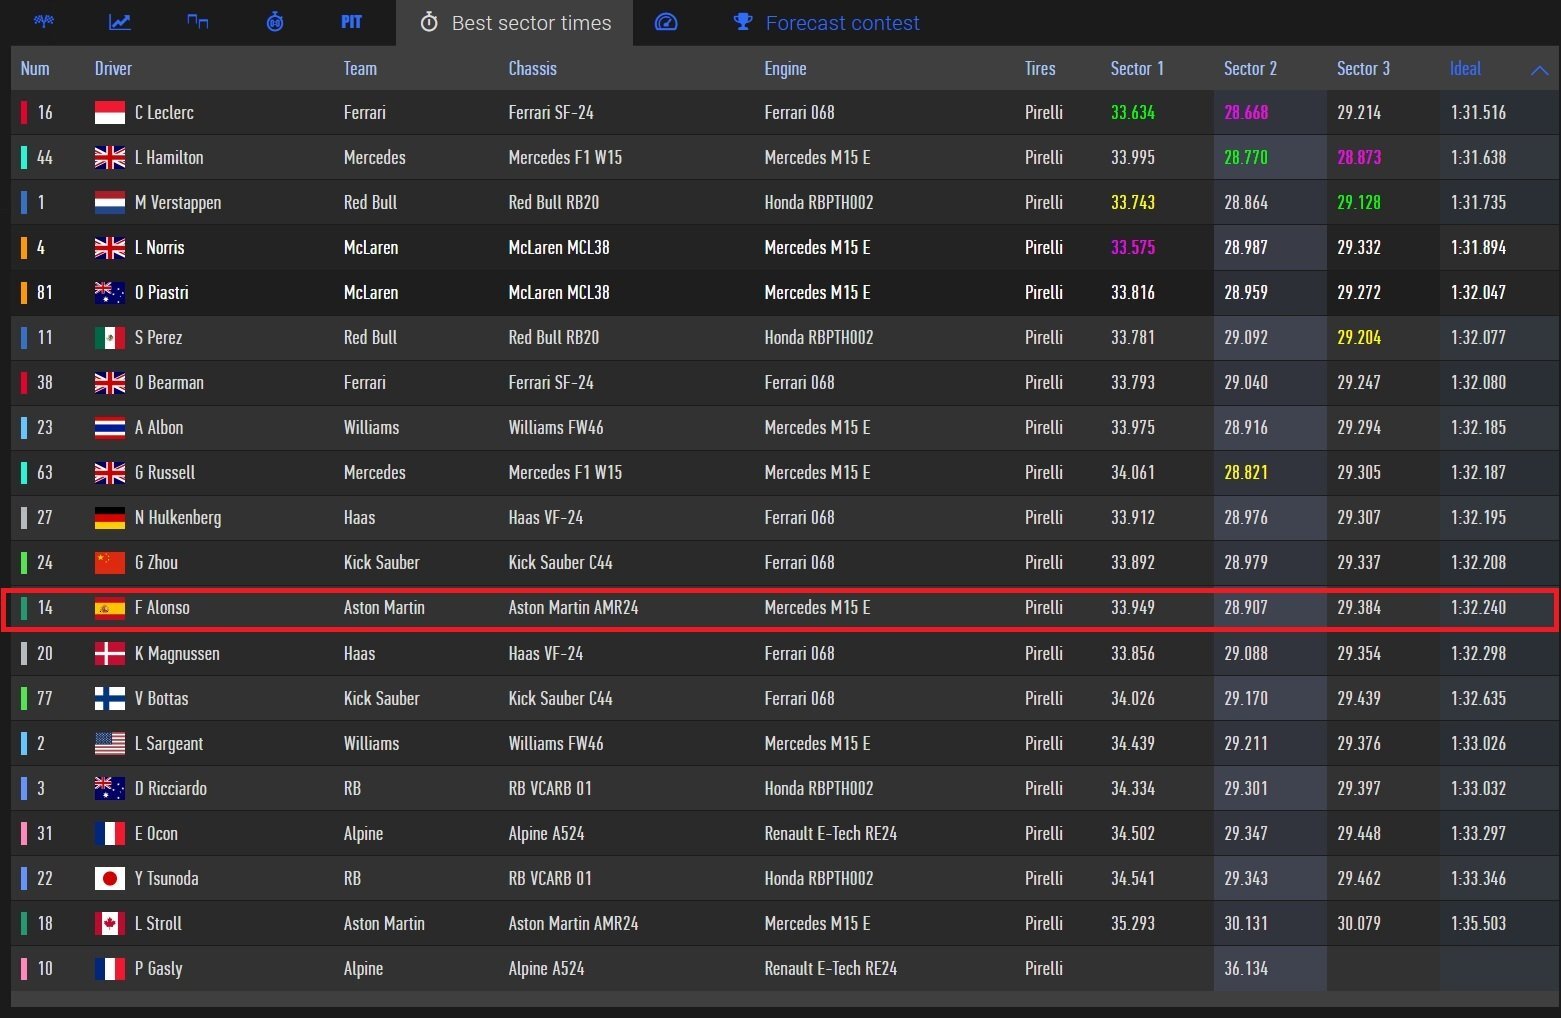Select driver name M Verstappen
Image resolution: width=1561 pixels, height=1018 pixels.
tap(178, 202)
